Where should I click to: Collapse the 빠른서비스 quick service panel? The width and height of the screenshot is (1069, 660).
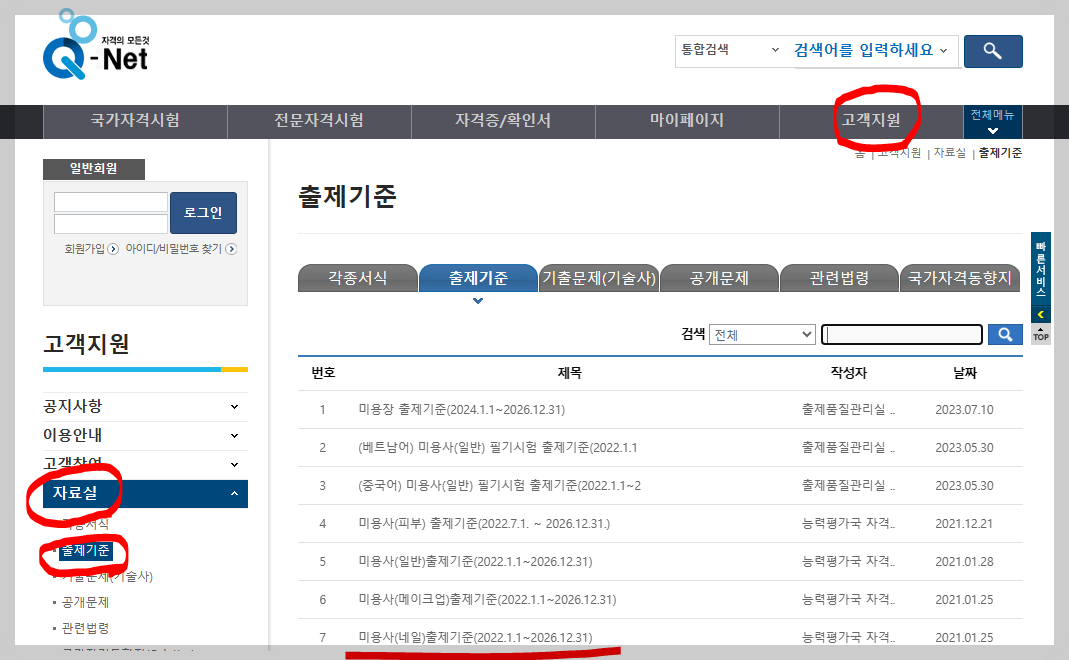point(1040,312)
